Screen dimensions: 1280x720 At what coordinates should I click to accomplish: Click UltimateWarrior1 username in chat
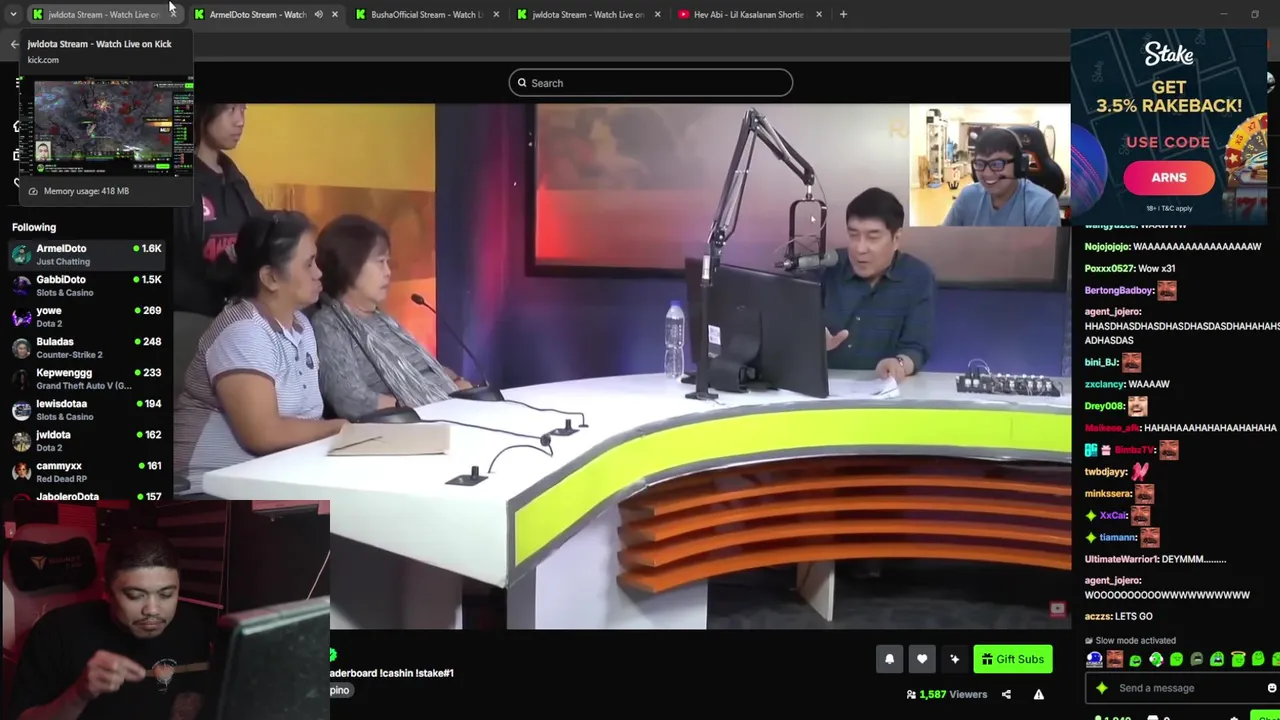1121,559
